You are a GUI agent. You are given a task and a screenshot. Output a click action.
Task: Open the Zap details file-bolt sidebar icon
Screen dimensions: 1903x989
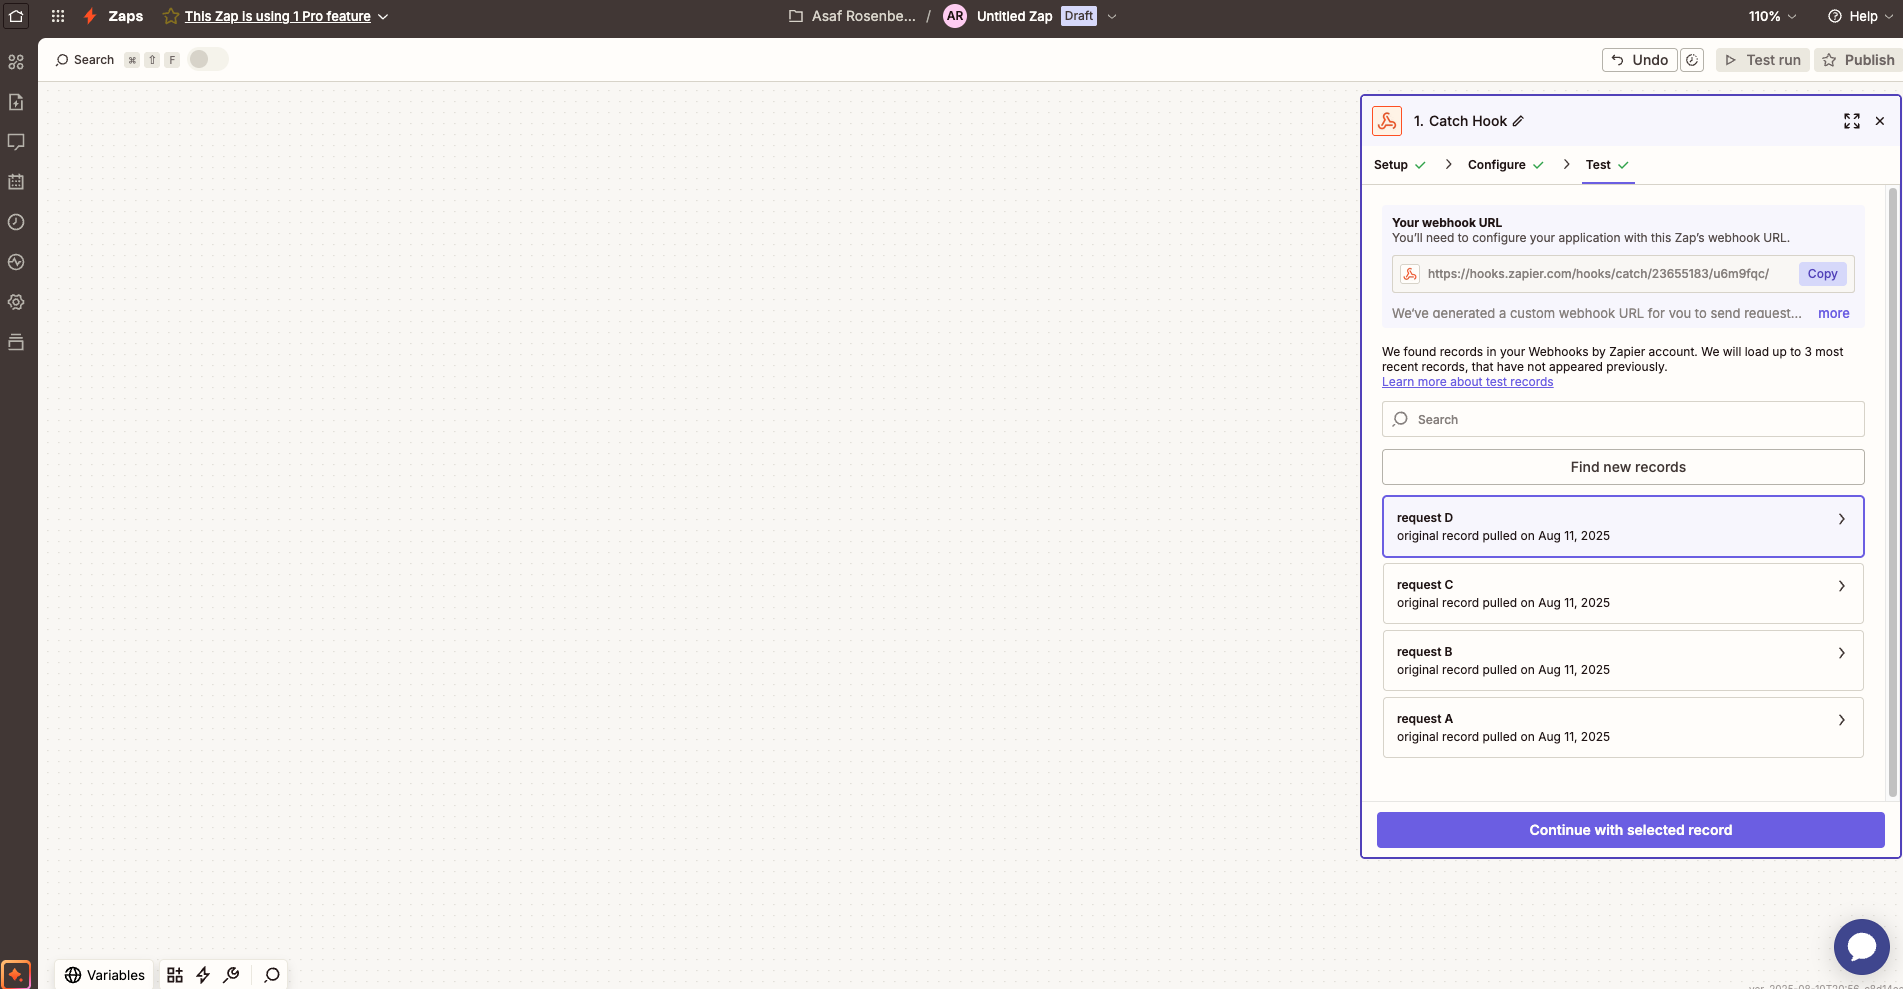tap(16, 102)
